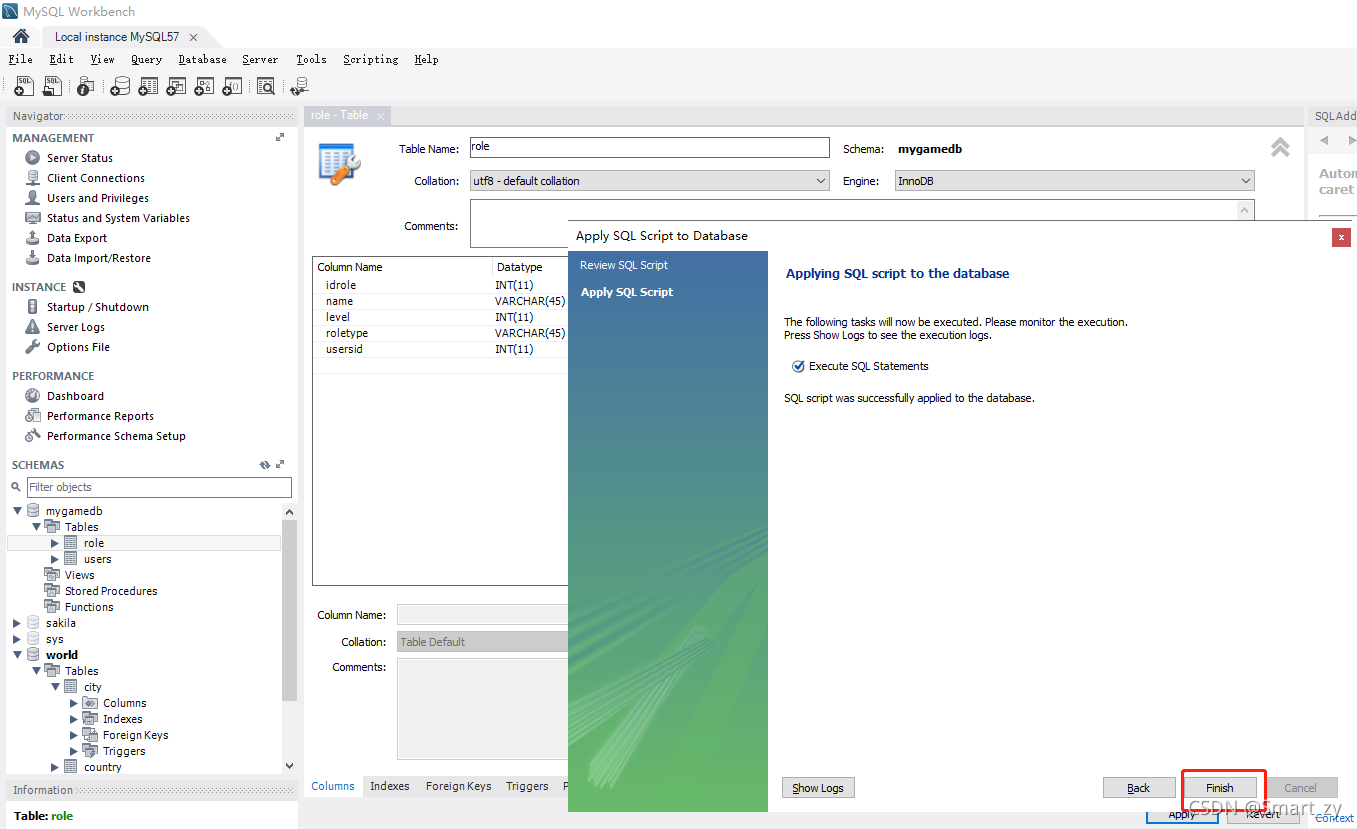Create a new function toolbar icon

[x=232, y=87]
